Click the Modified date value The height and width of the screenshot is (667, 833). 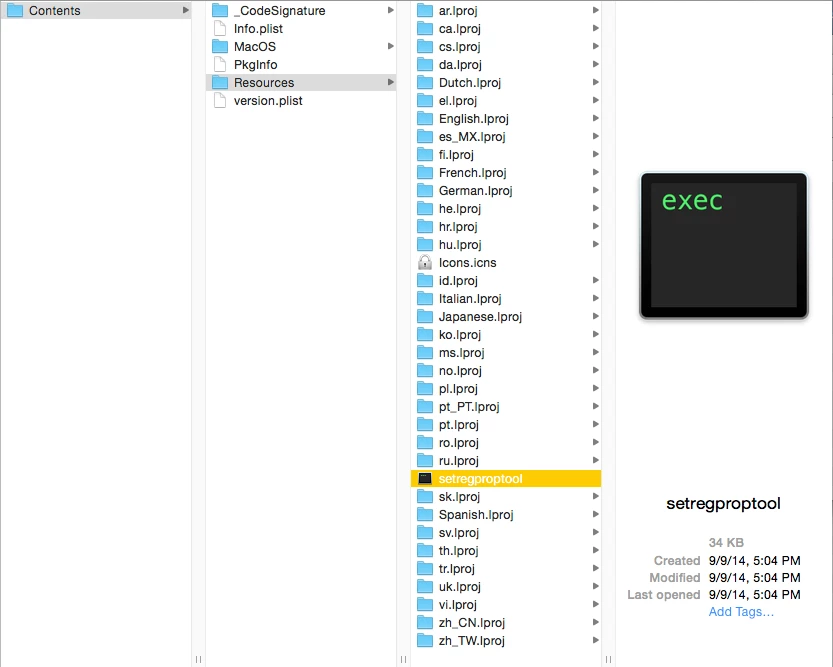[x=754, y=578]
